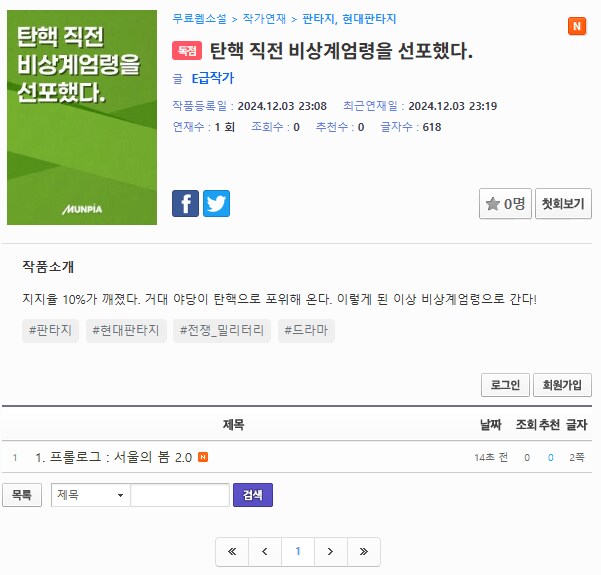Click the 연재수 value 1 회
601x575 pixels.
click(225, 127)
